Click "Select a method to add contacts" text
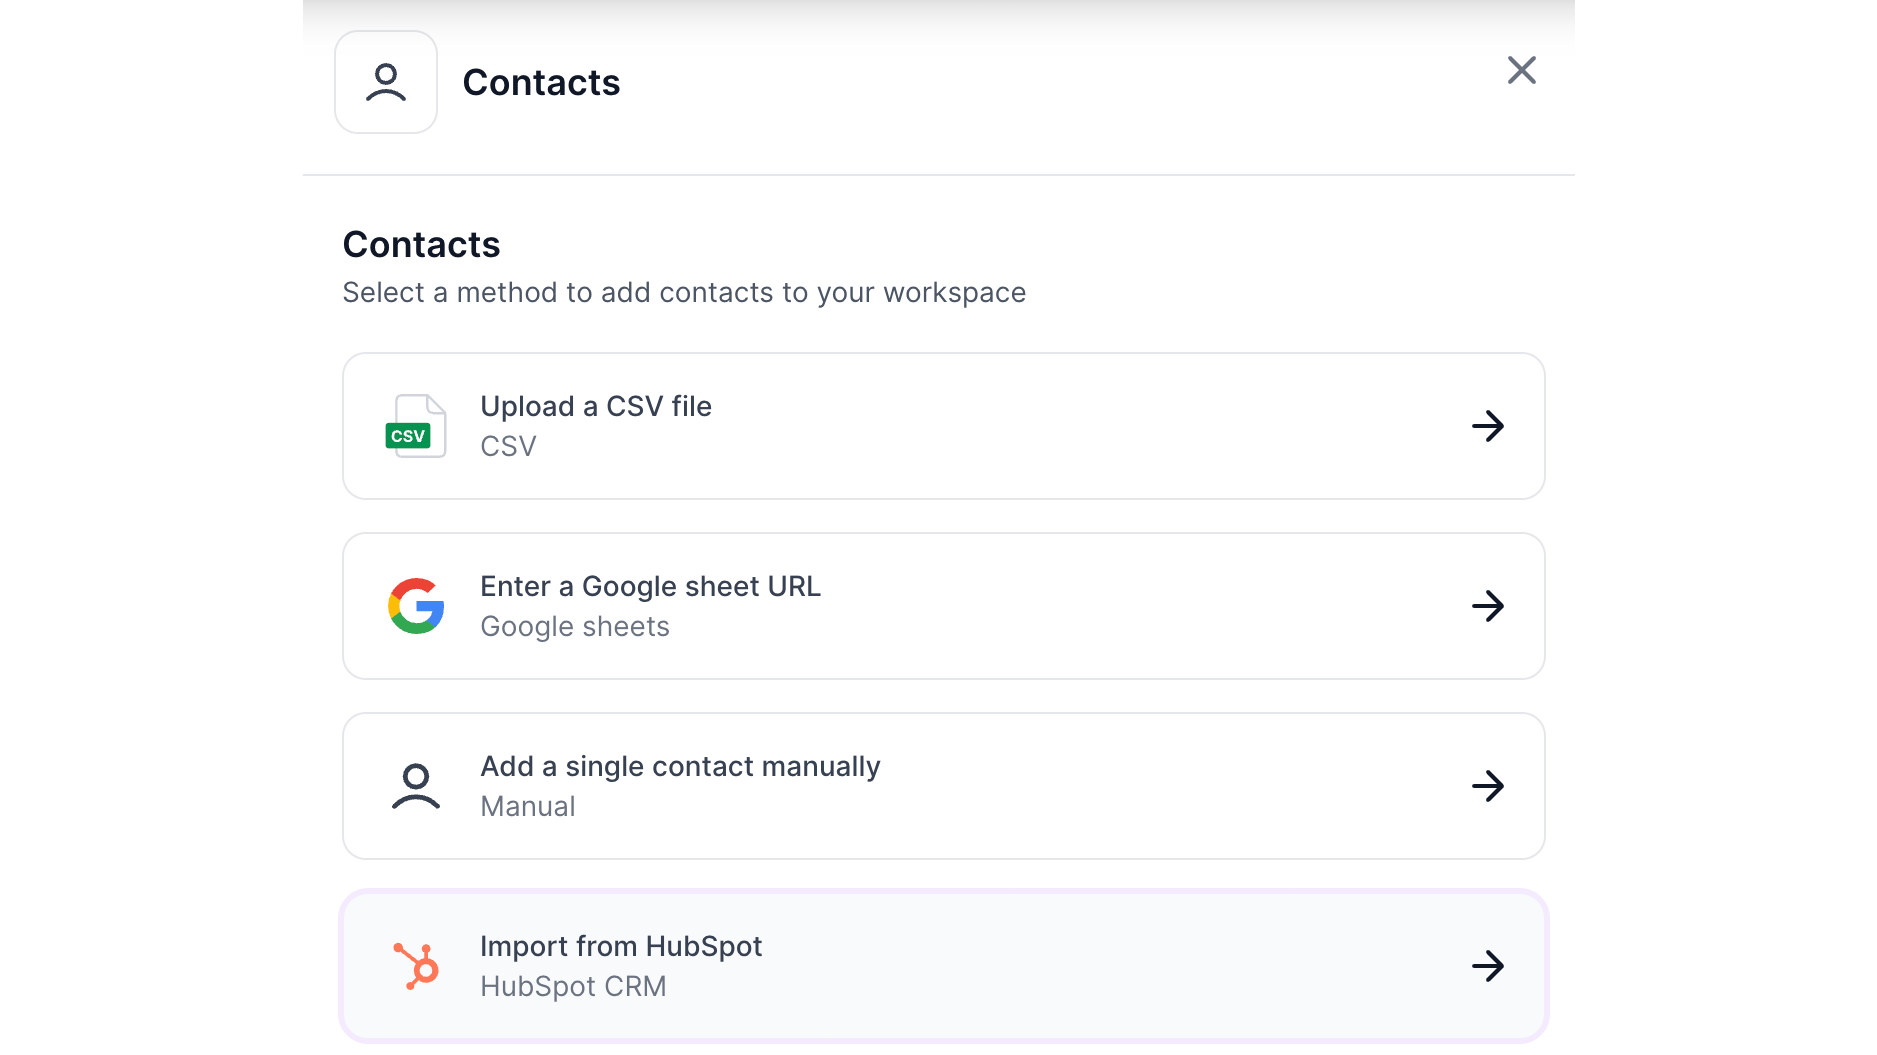Image resolution: width=1877 pixels, height=1055 pixels. [x=684, y=293]
